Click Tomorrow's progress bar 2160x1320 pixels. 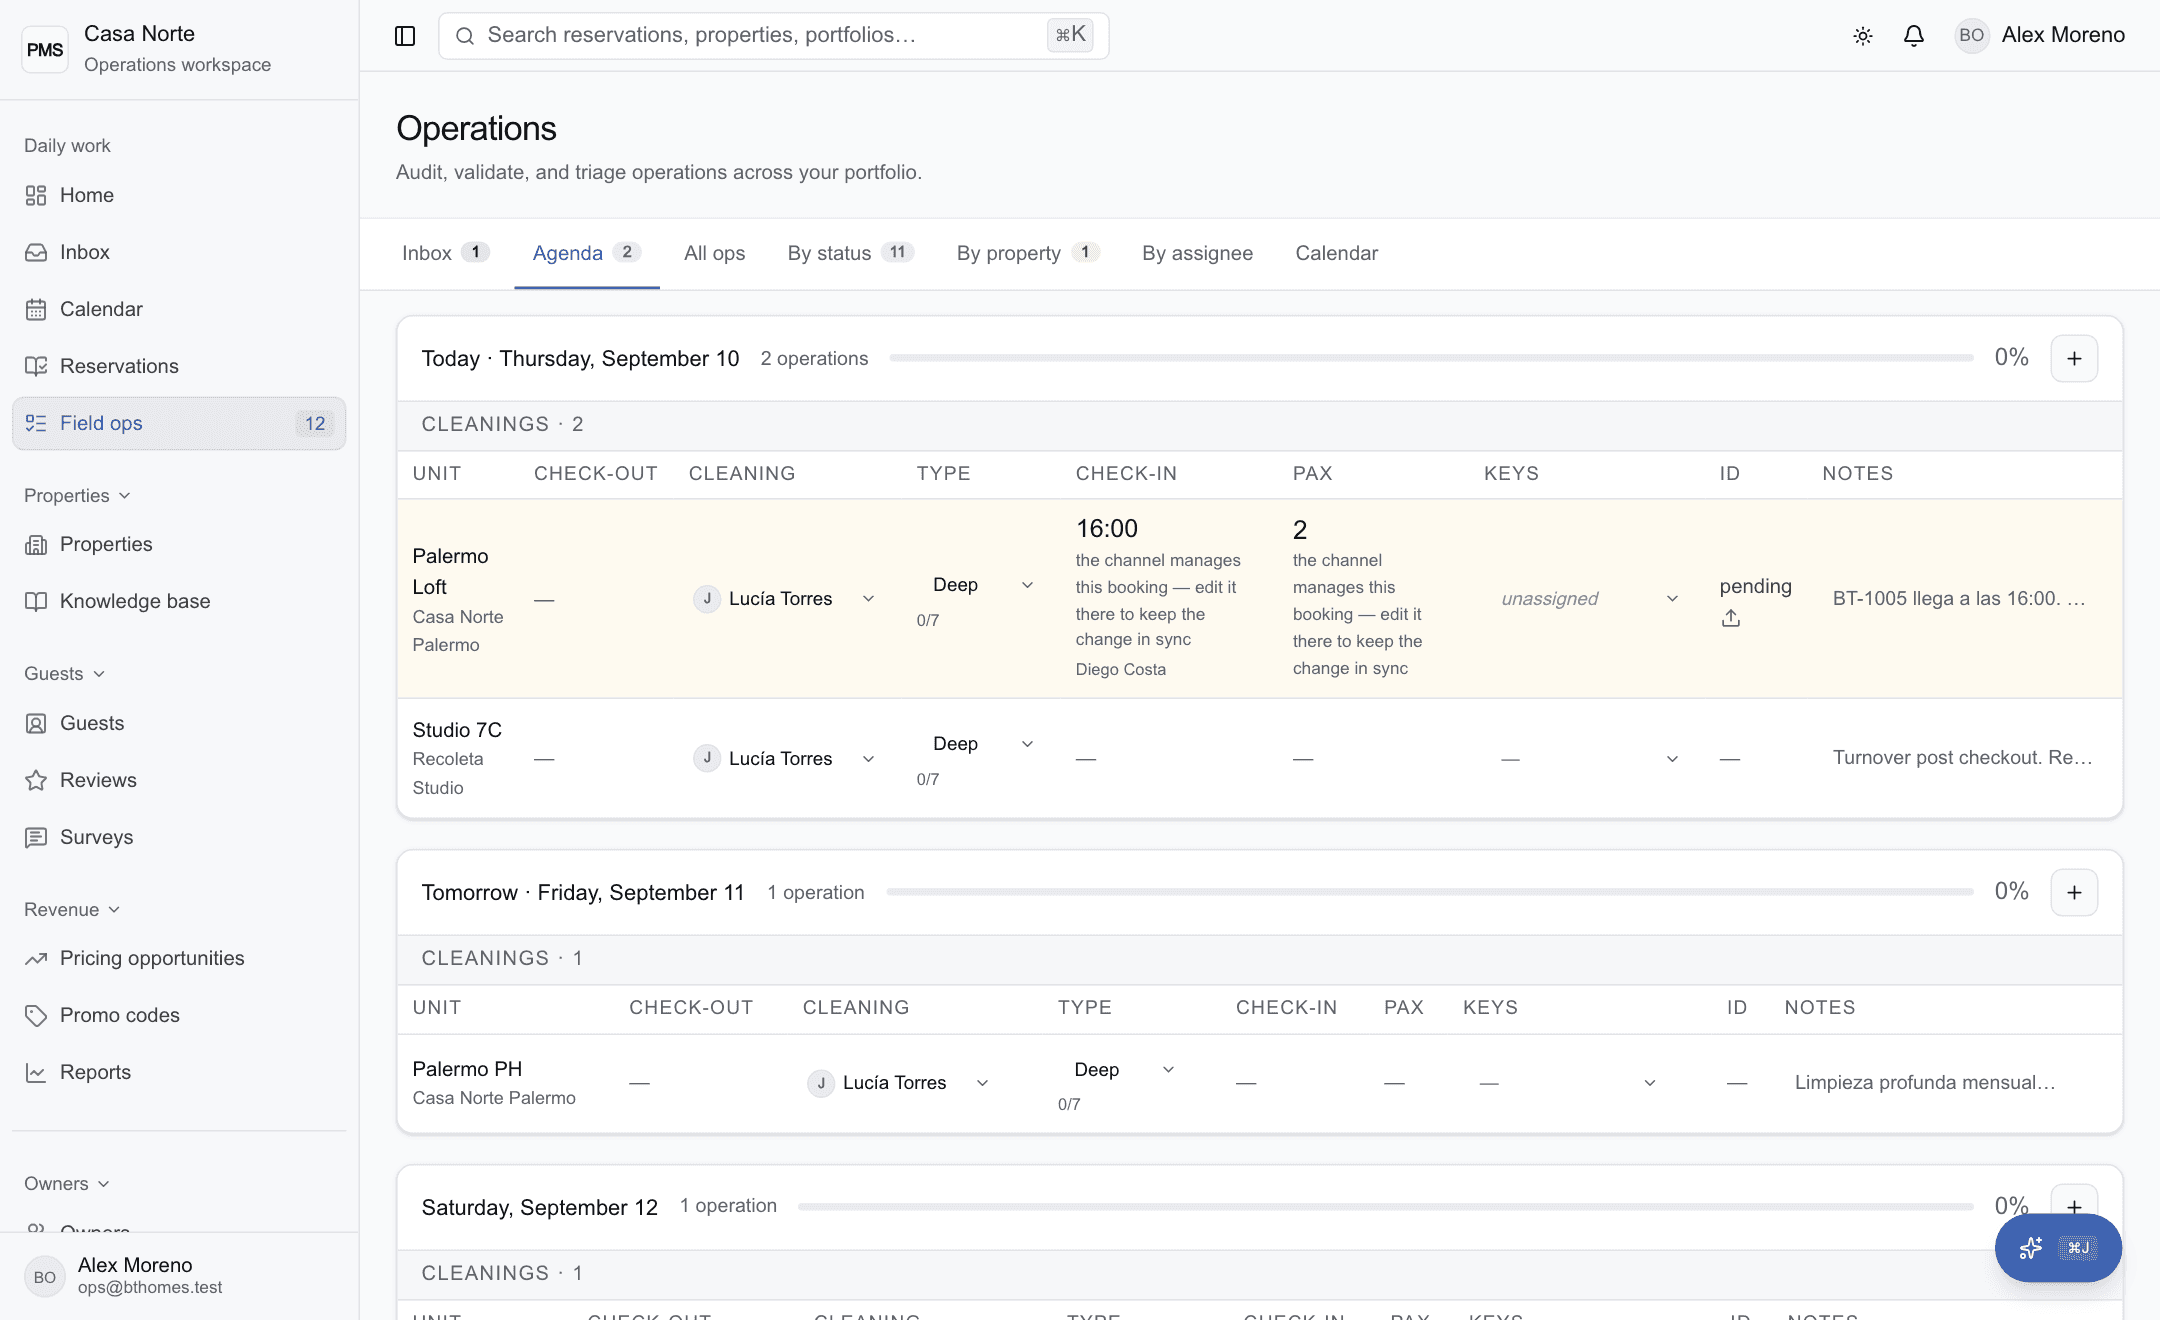pos(1430,892)
